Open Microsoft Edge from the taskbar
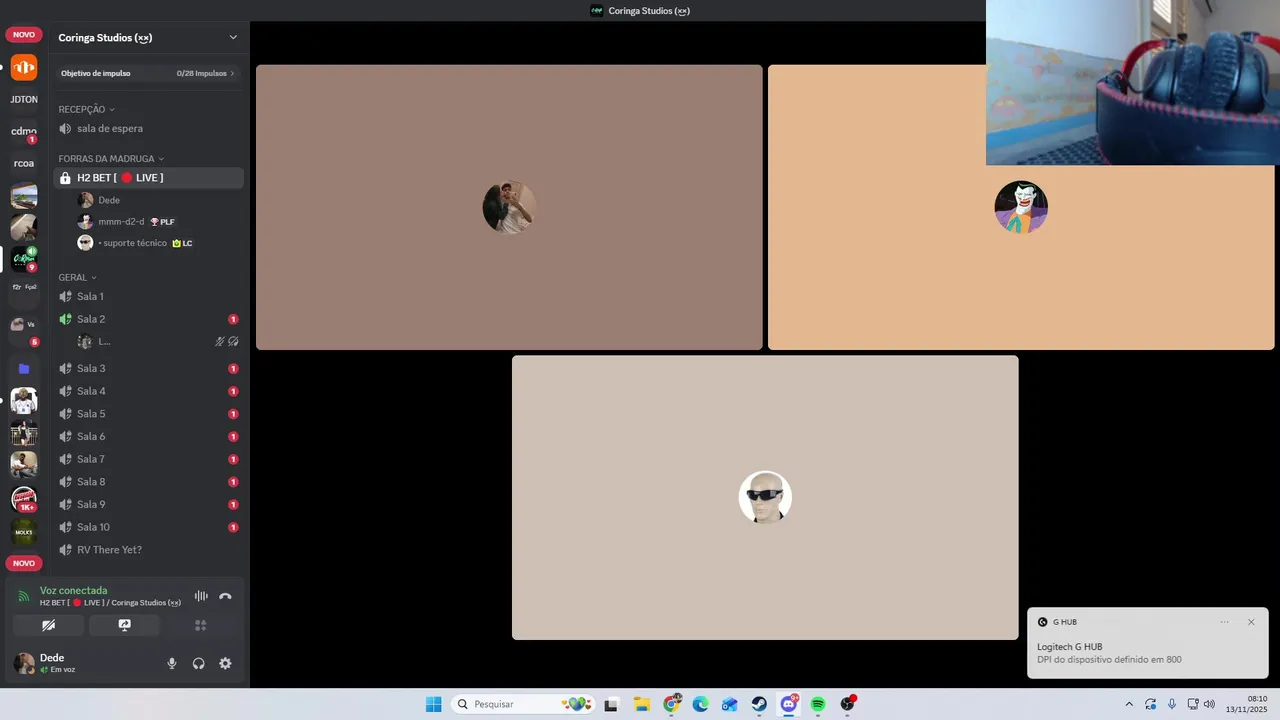Viewport: 1280px width, 720px height. click(701, 704)
